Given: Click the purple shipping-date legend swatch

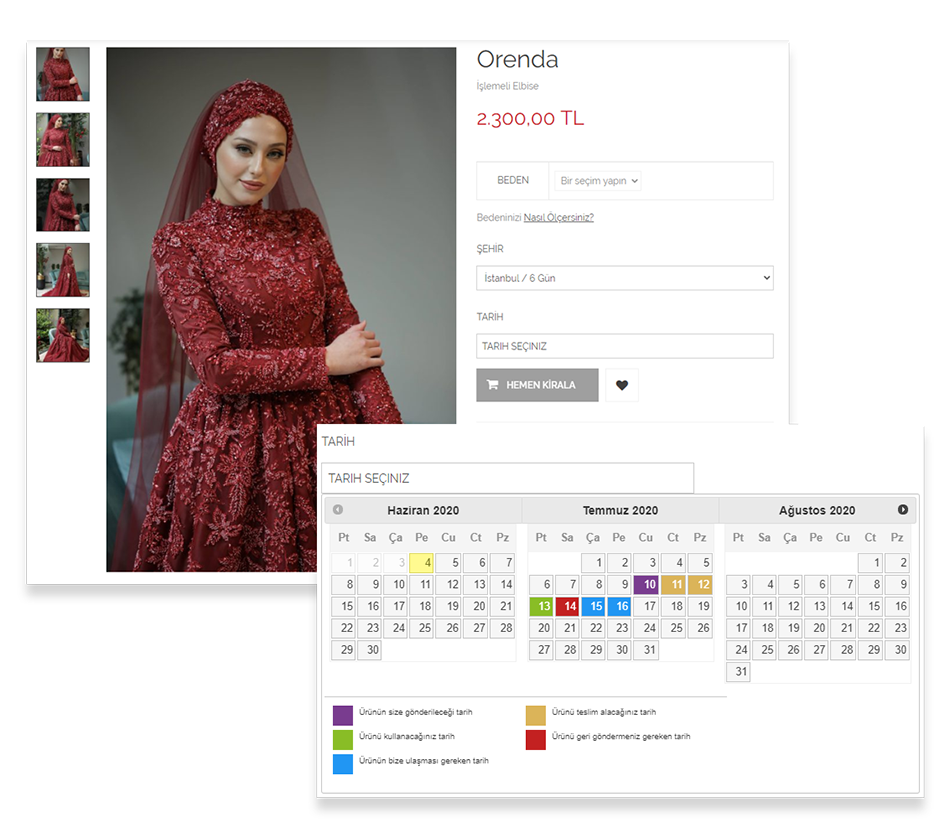Looking at the screenshot, I should [343, 715].
